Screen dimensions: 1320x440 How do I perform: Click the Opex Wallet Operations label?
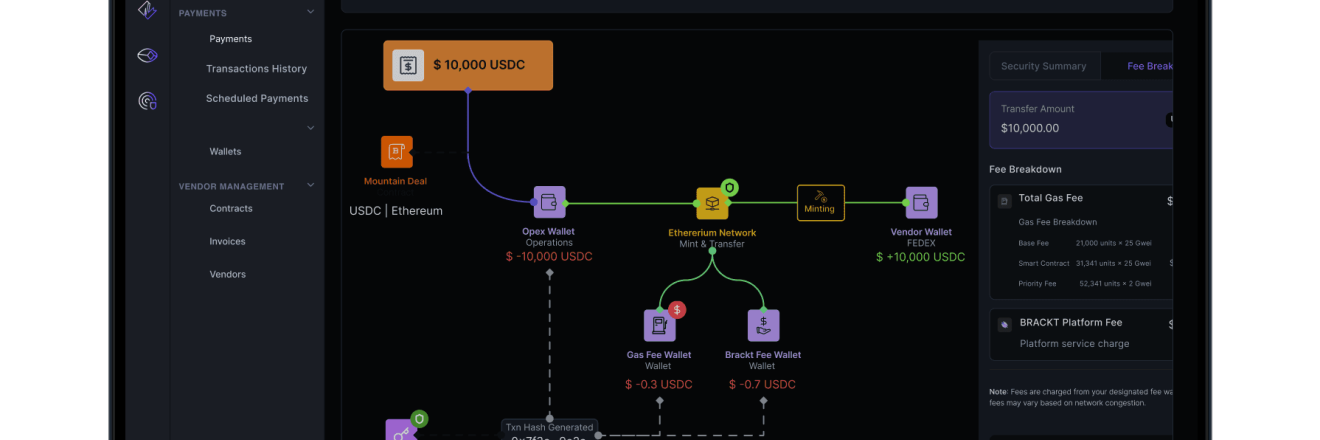549,237
